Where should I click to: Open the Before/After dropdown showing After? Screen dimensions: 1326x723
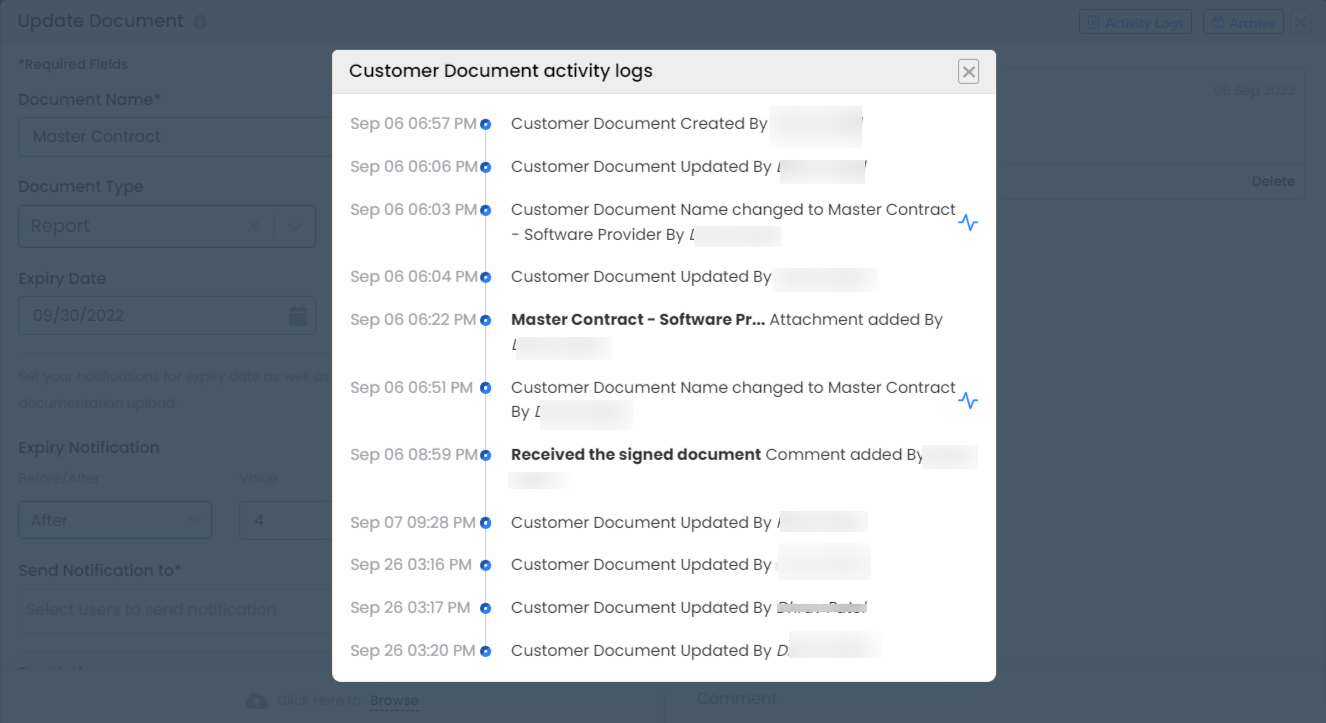[x=115, y=520]
